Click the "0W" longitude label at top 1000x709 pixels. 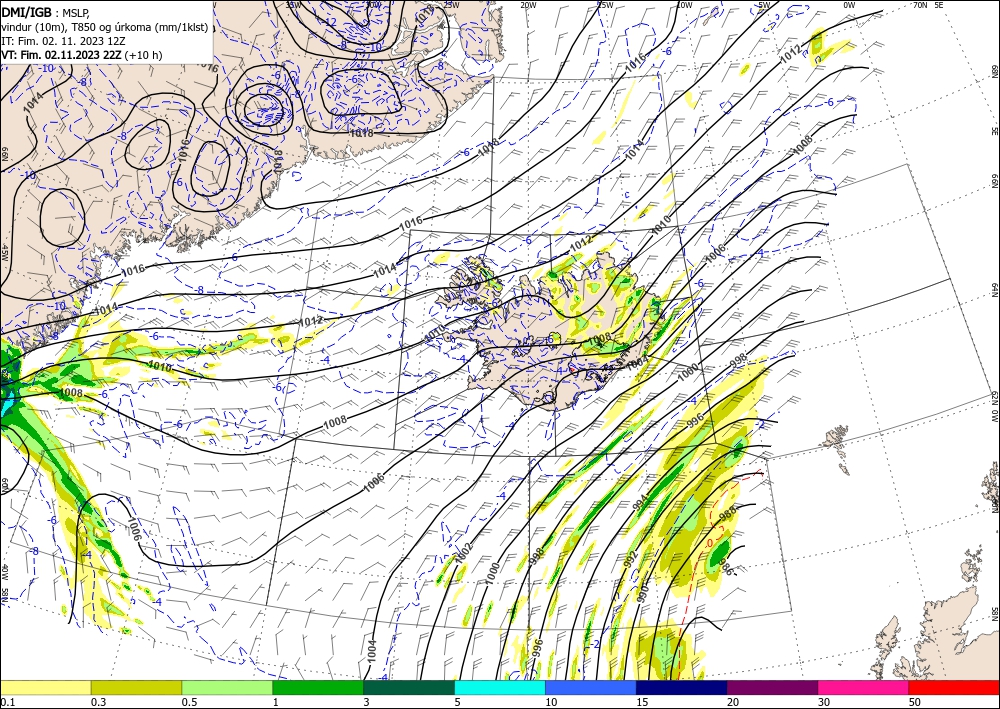pos(849,5)
